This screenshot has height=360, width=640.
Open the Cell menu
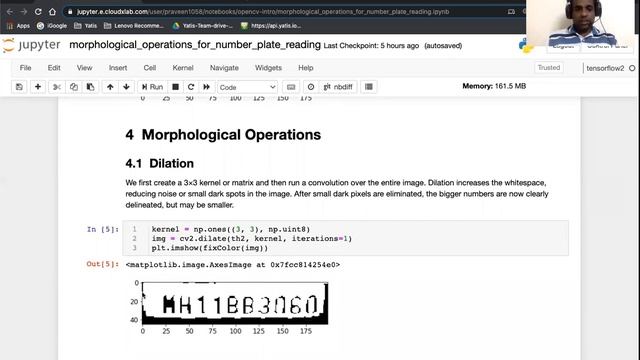[150, 68]
